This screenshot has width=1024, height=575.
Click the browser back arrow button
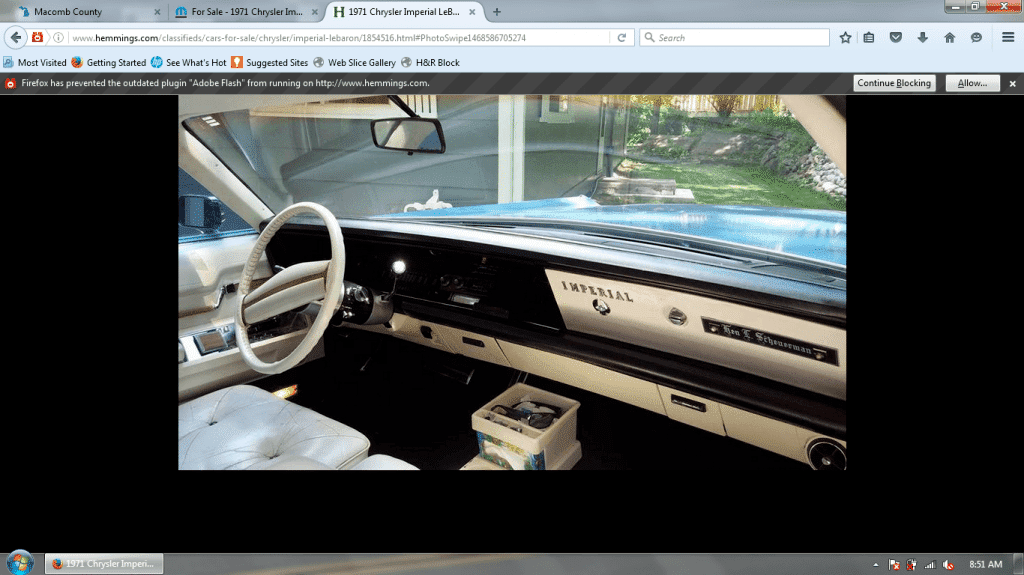(15, 37)
